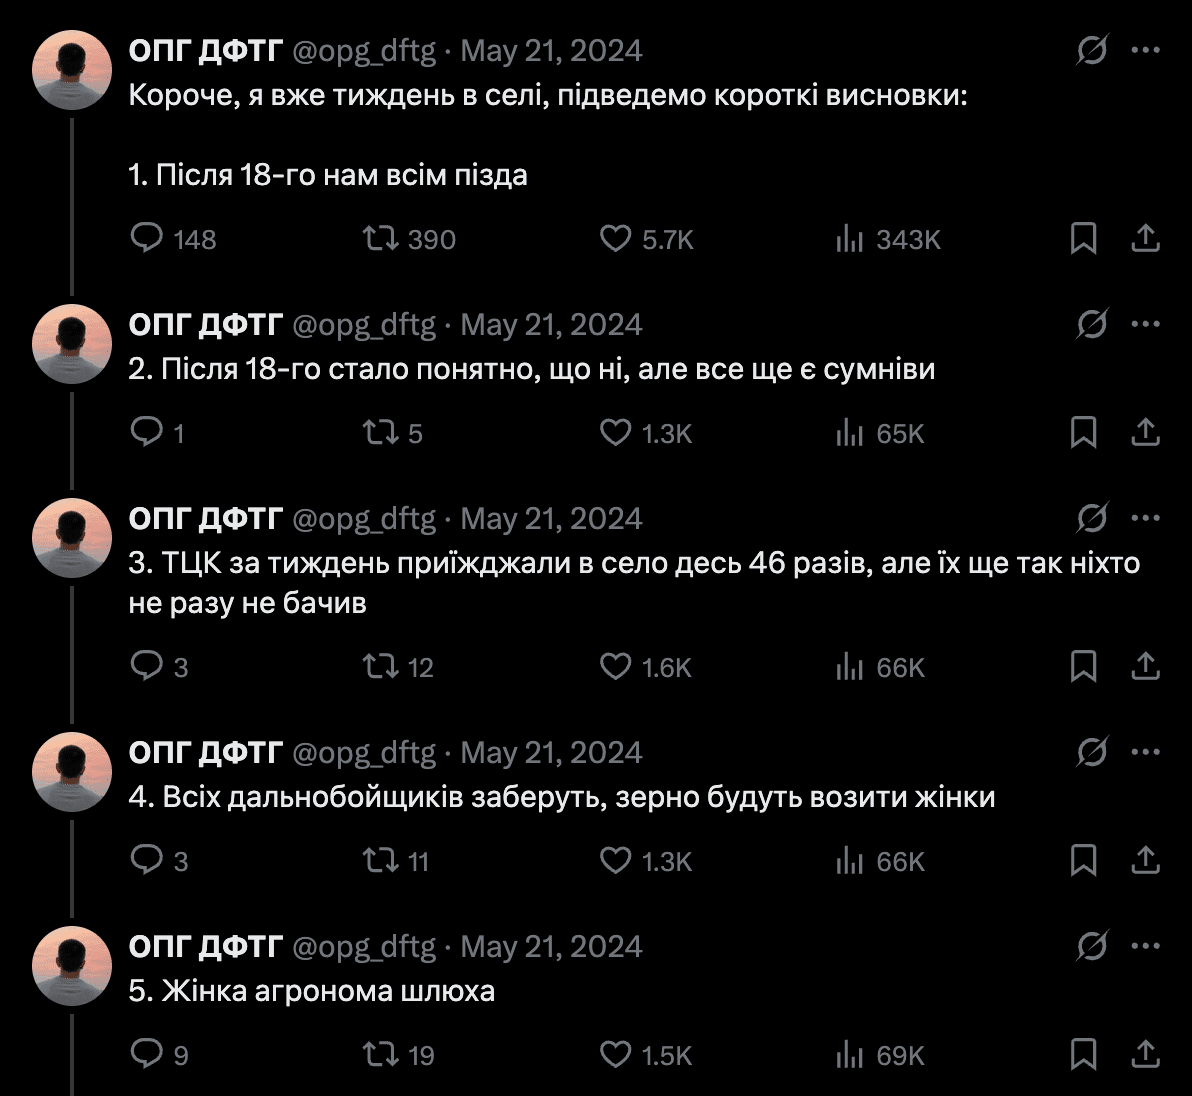This screenshot has height=1096, width=1192.
Task: Toggle the bookmark on the tweet about жінка агронома
Action: [x=1083, y=1054]
